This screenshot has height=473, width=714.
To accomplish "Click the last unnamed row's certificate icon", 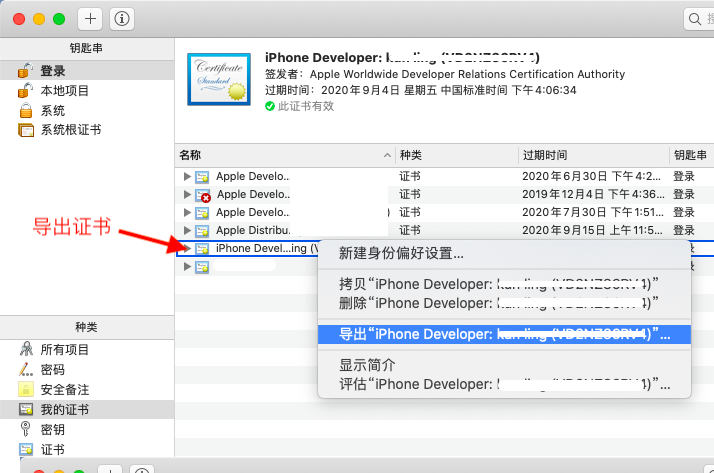I will 202,267.
